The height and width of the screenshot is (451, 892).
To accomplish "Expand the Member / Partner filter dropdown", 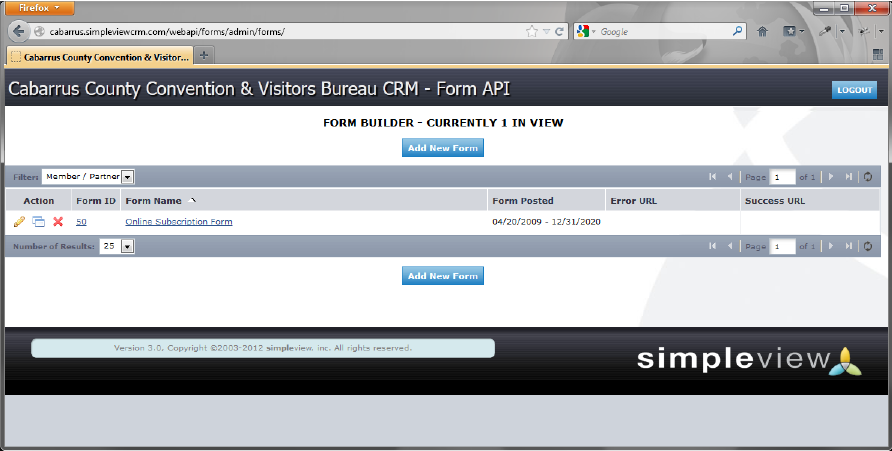I will (128, 177).
